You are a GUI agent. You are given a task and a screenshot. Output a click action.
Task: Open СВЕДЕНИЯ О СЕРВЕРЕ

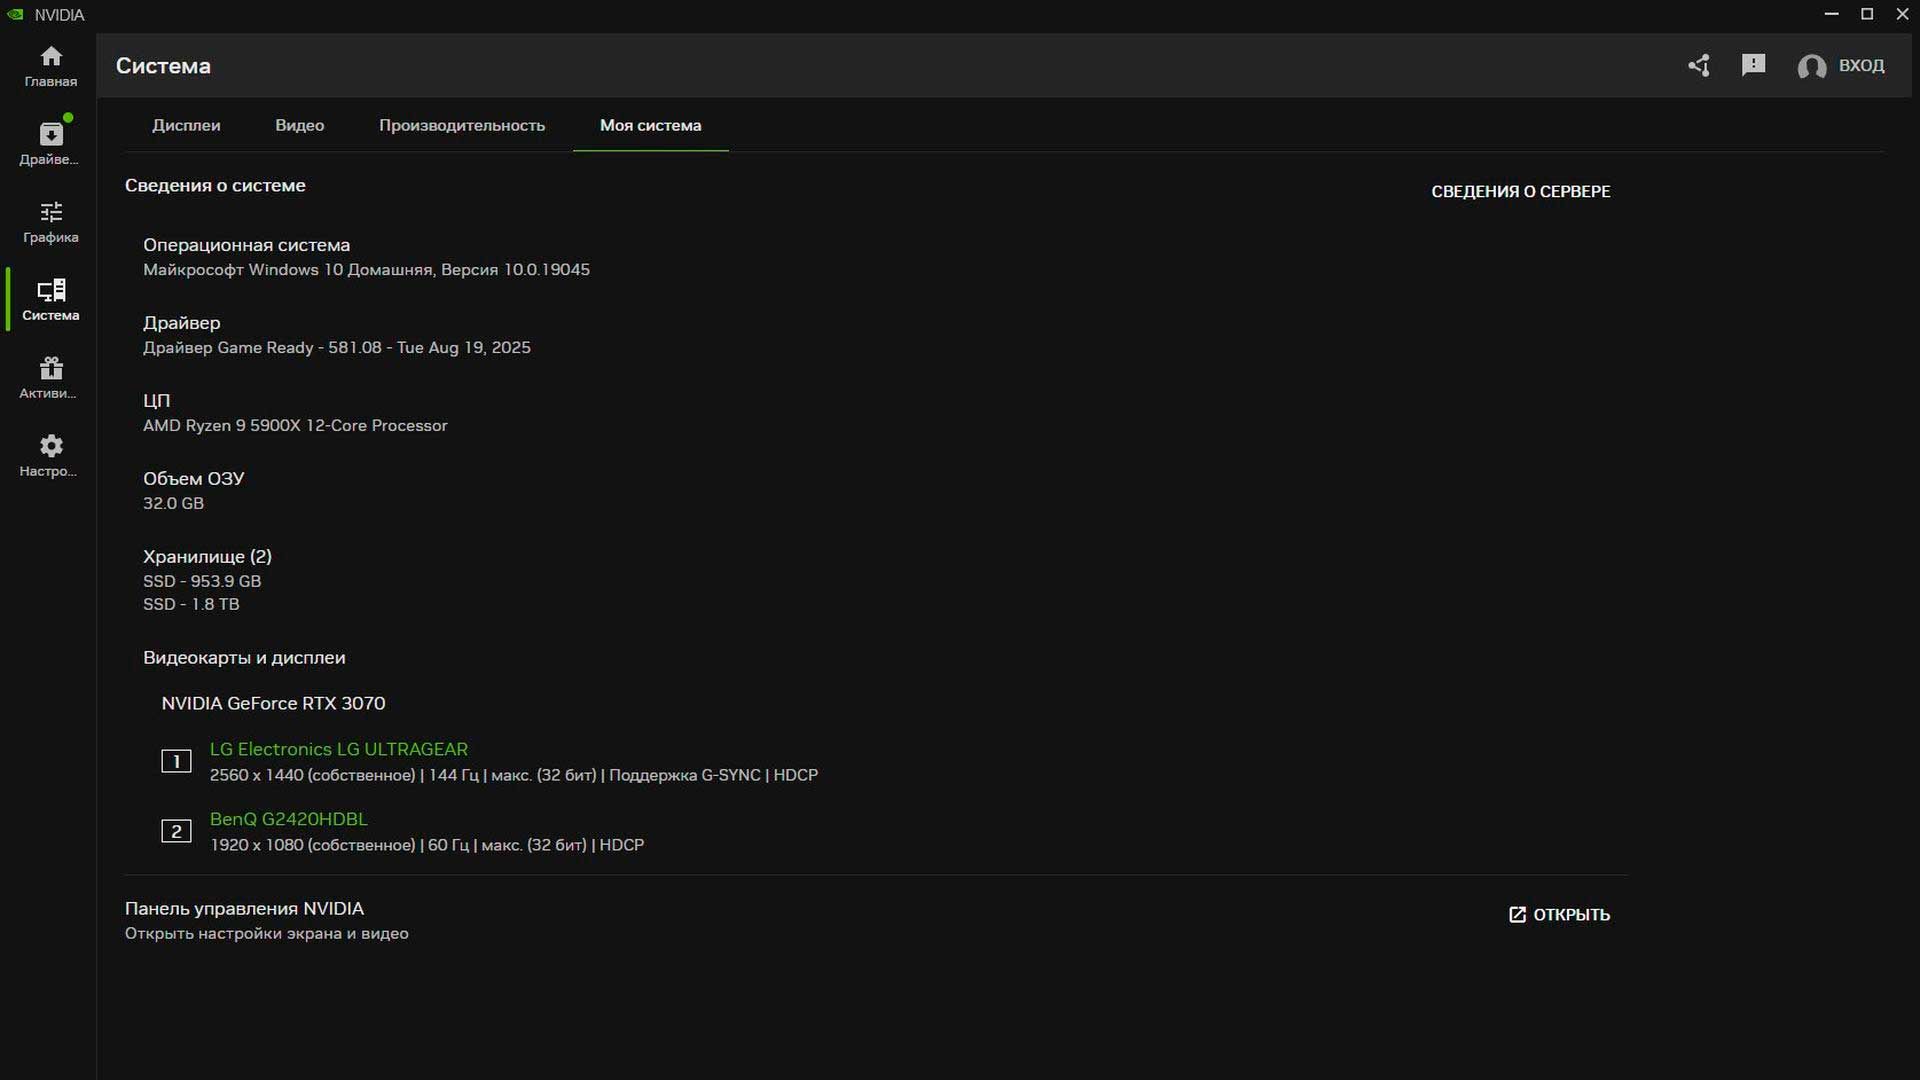click(x=1521, y=191)
